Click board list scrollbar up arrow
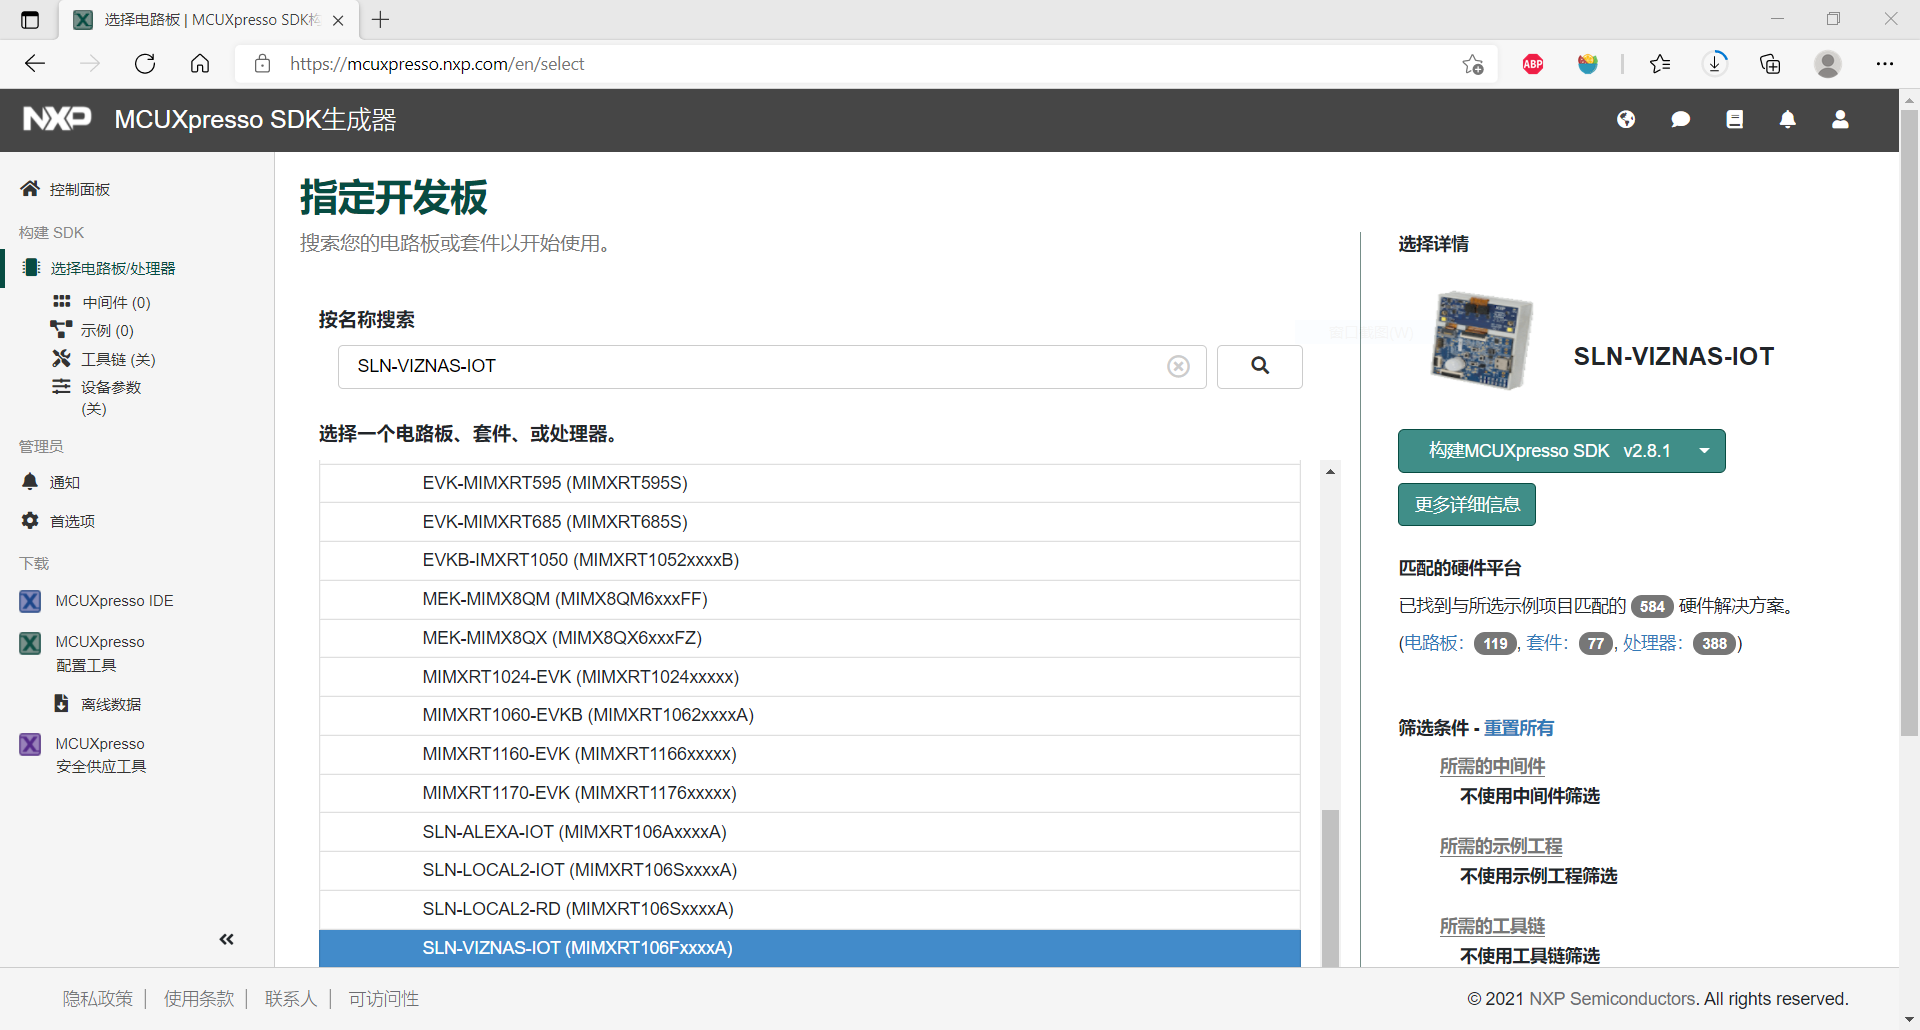 tap(1330, 471)
